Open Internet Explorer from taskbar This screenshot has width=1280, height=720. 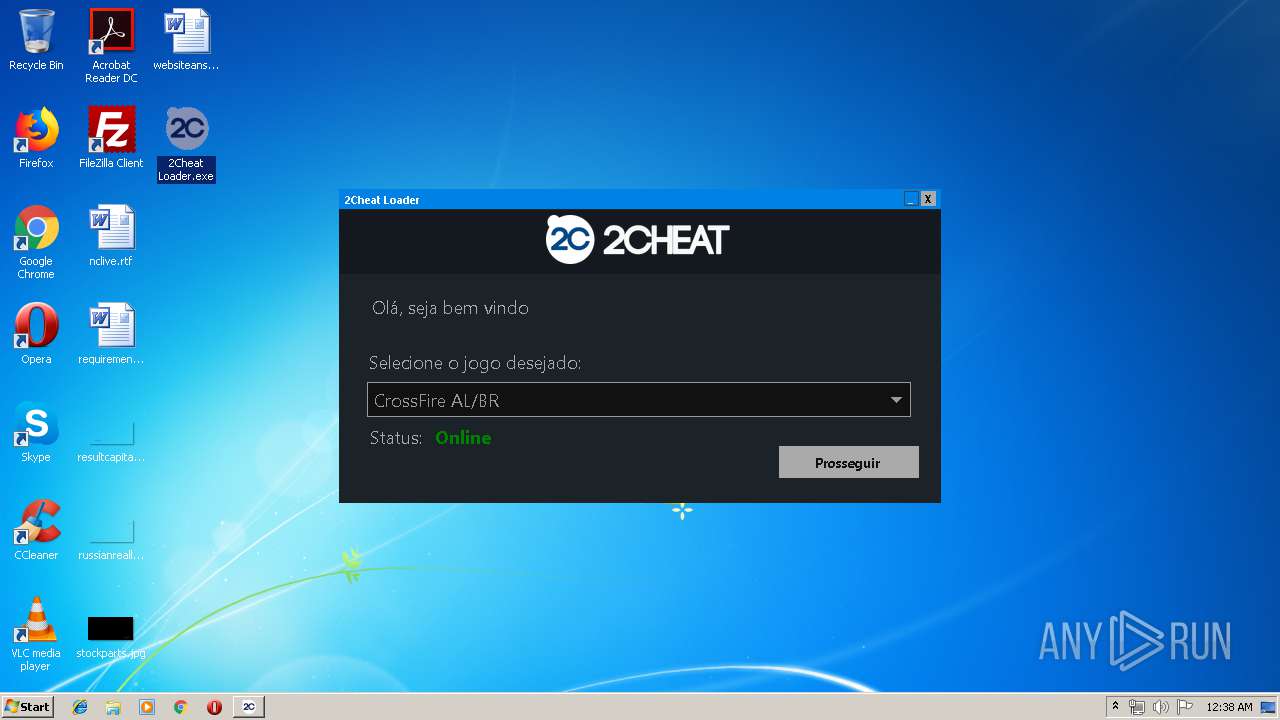pyautogui.click(x=80, y=707)
